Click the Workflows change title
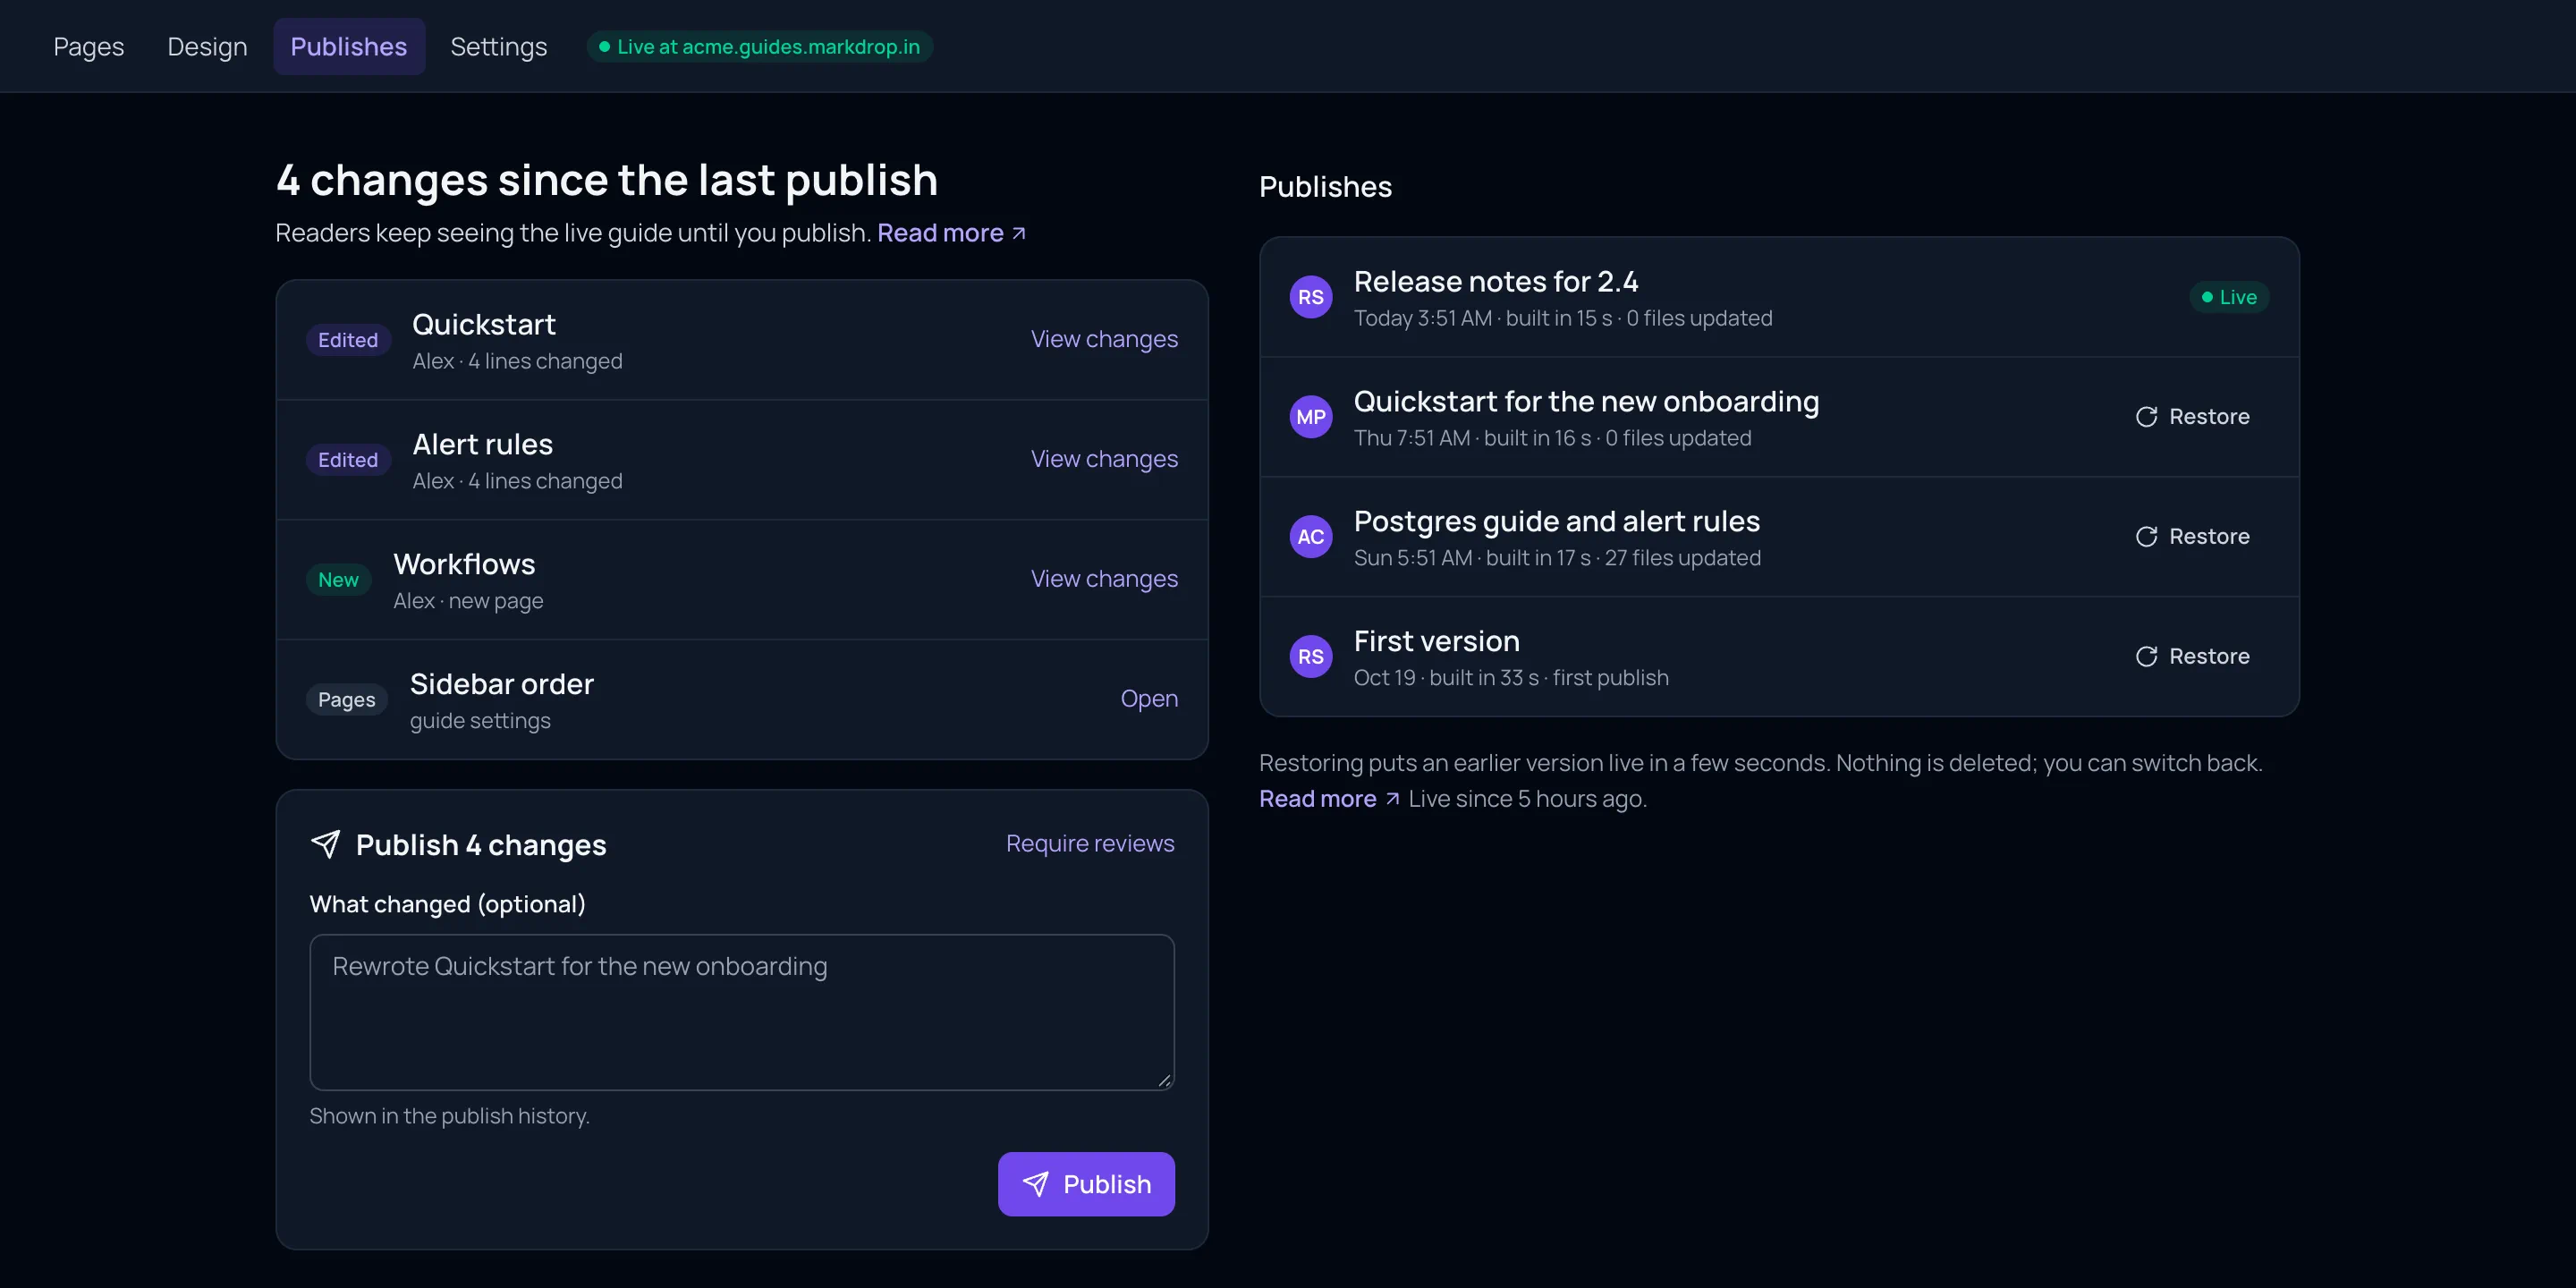The height and width of the screenshot is (1288, 2576). pyautogui.click(x=464, y=565)
